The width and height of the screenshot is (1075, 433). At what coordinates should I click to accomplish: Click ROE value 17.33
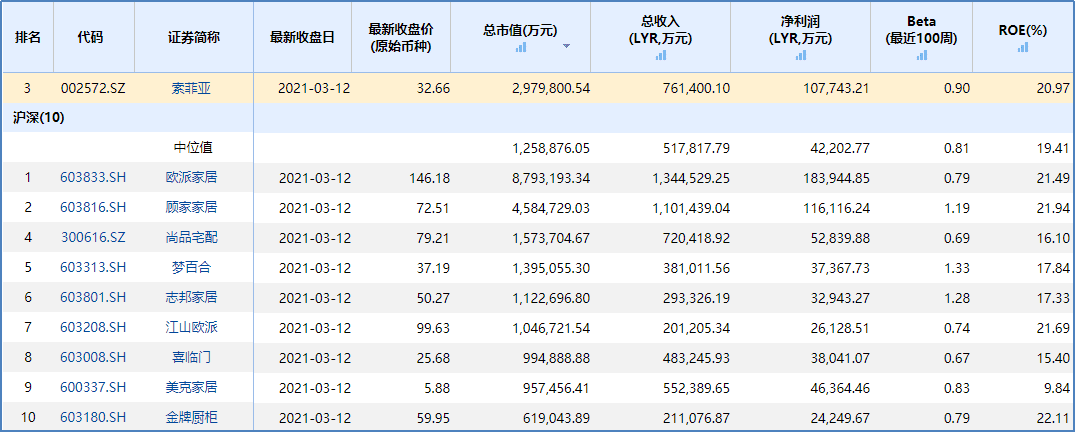[1054, 297]
